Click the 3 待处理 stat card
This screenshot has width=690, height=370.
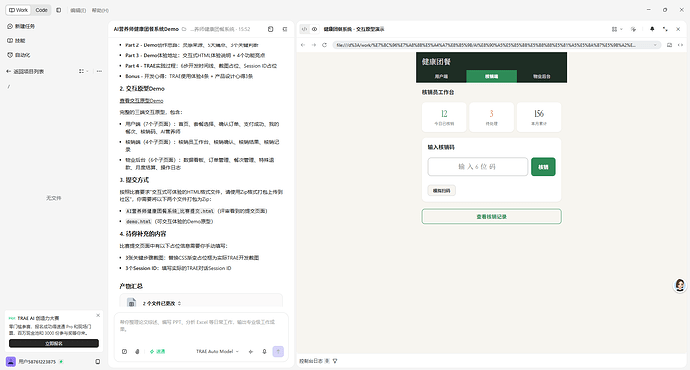point(492,117)
